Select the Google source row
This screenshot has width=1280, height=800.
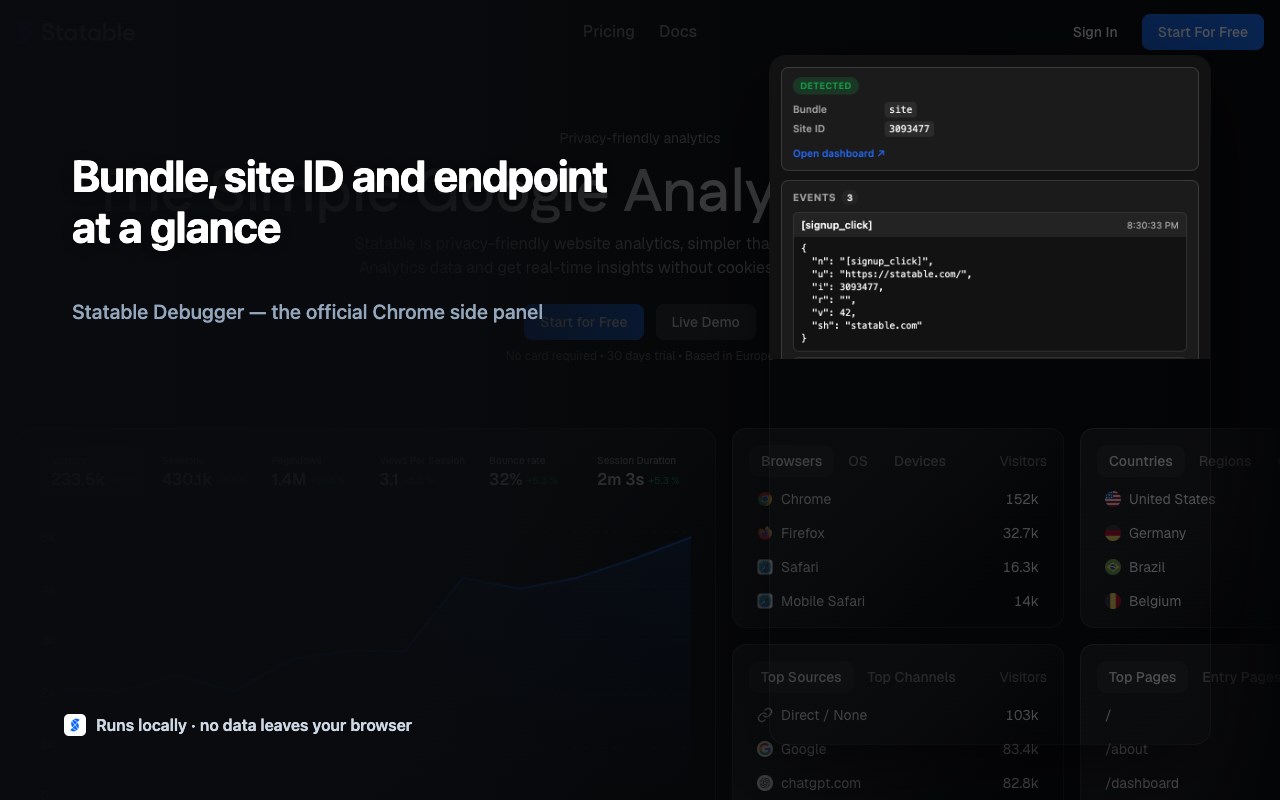pos(898,749)
